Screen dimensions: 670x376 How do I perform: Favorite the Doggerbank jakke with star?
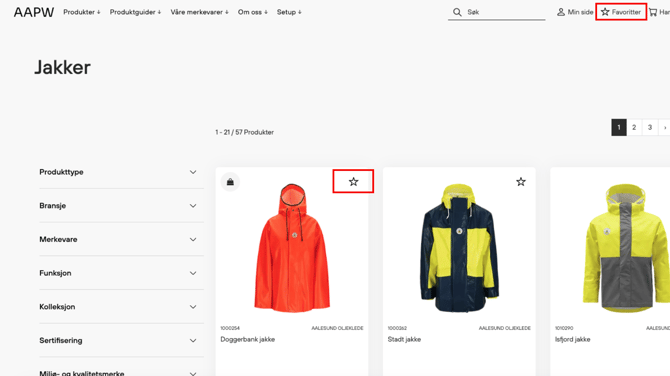(x=353, y=182)
